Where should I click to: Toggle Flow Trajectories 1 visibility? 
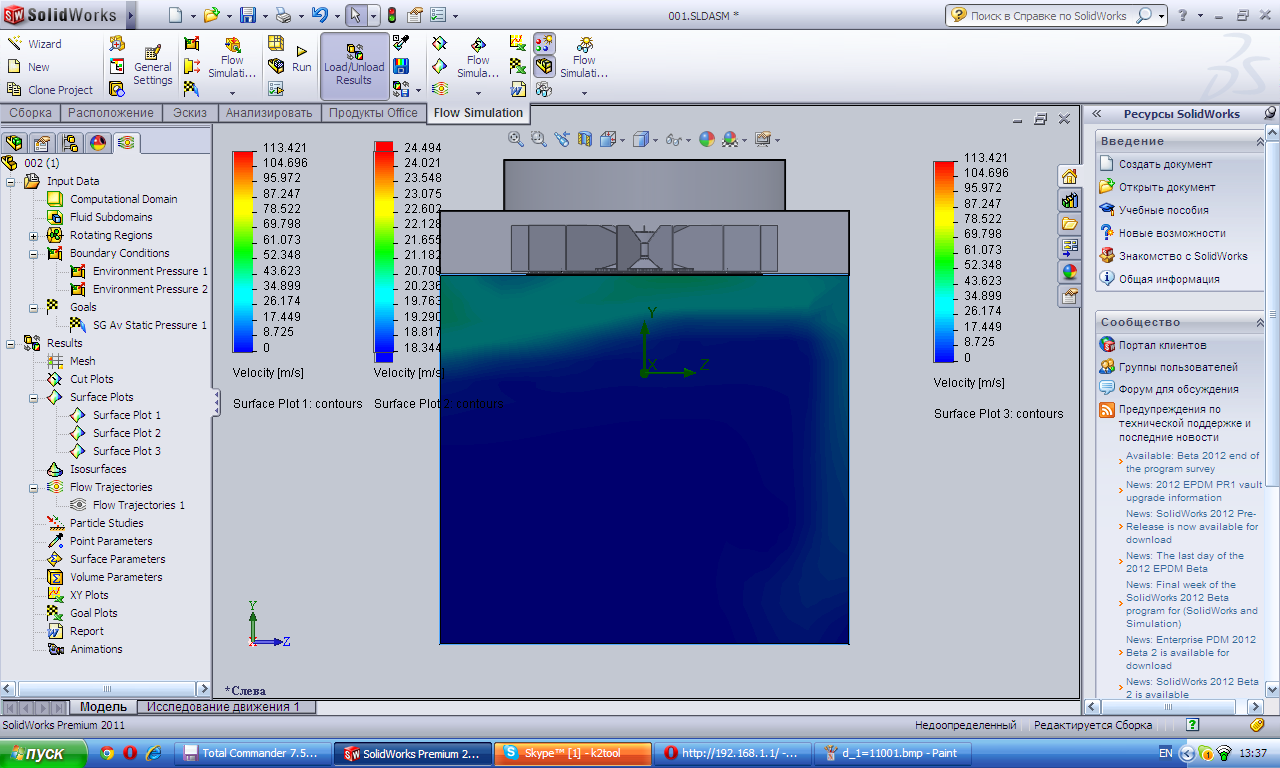pyautogui.click(x=138, y=505)
